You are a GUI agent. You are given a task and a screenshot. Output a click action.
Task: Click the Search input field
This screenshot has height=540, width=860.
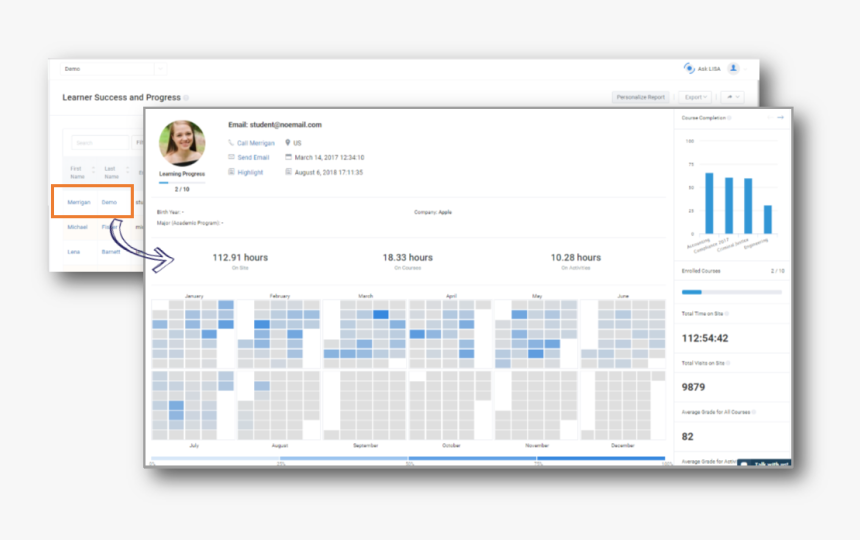click(x=100, y=143)
